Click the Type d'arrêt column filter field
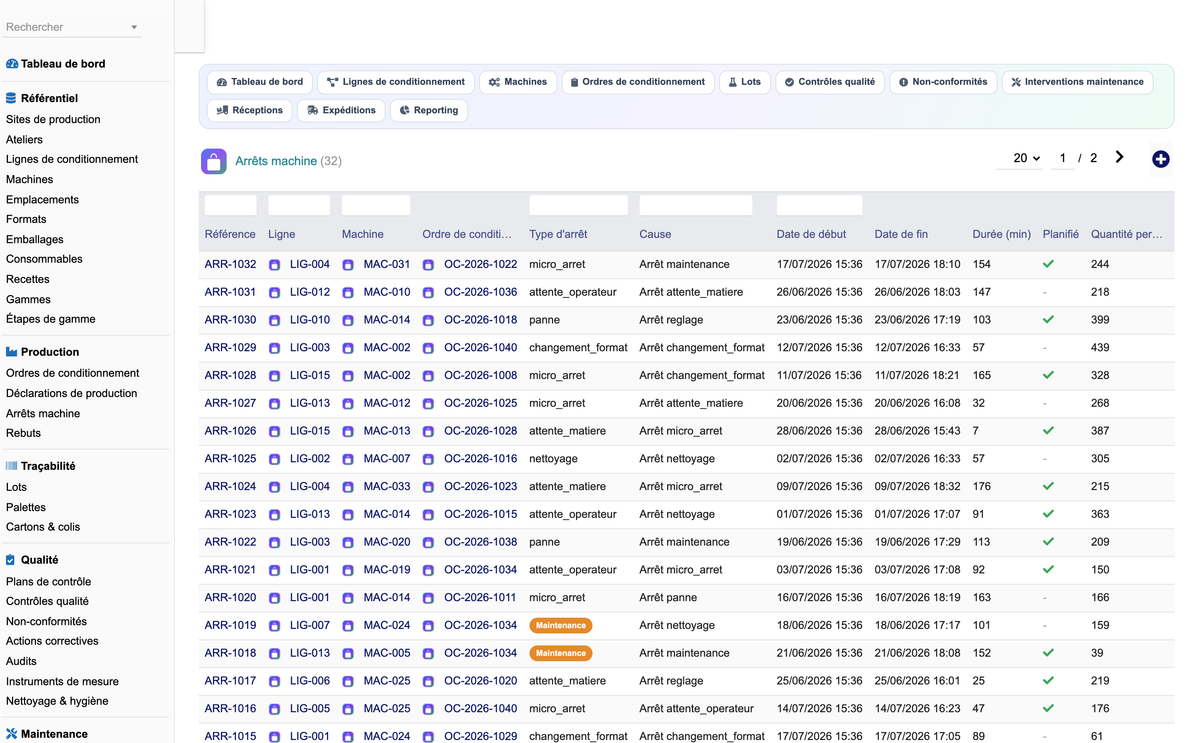This screenshot has width=1200, height=743. [579, 205]
